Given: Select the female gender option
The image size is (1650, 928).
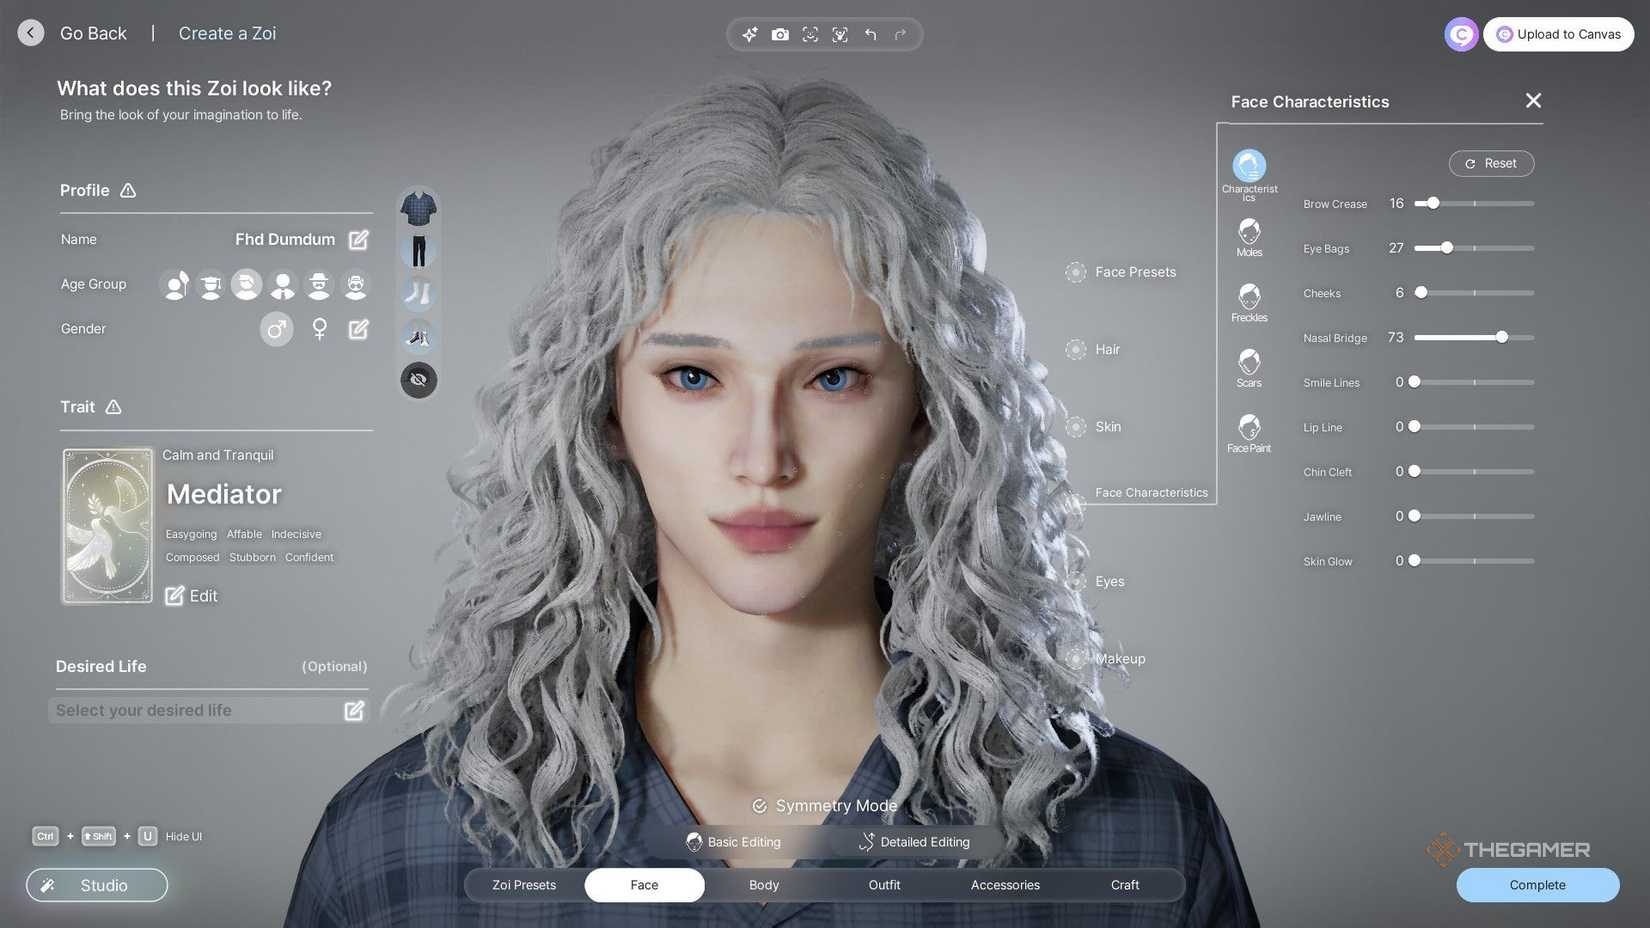Looking at the screenshot, I should 319,328.
